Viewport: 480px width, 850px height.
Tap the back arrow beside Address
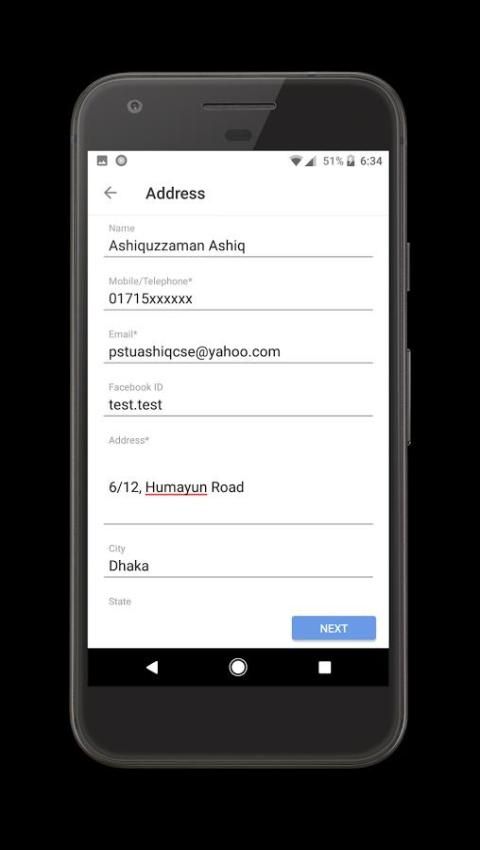(110, 193)
